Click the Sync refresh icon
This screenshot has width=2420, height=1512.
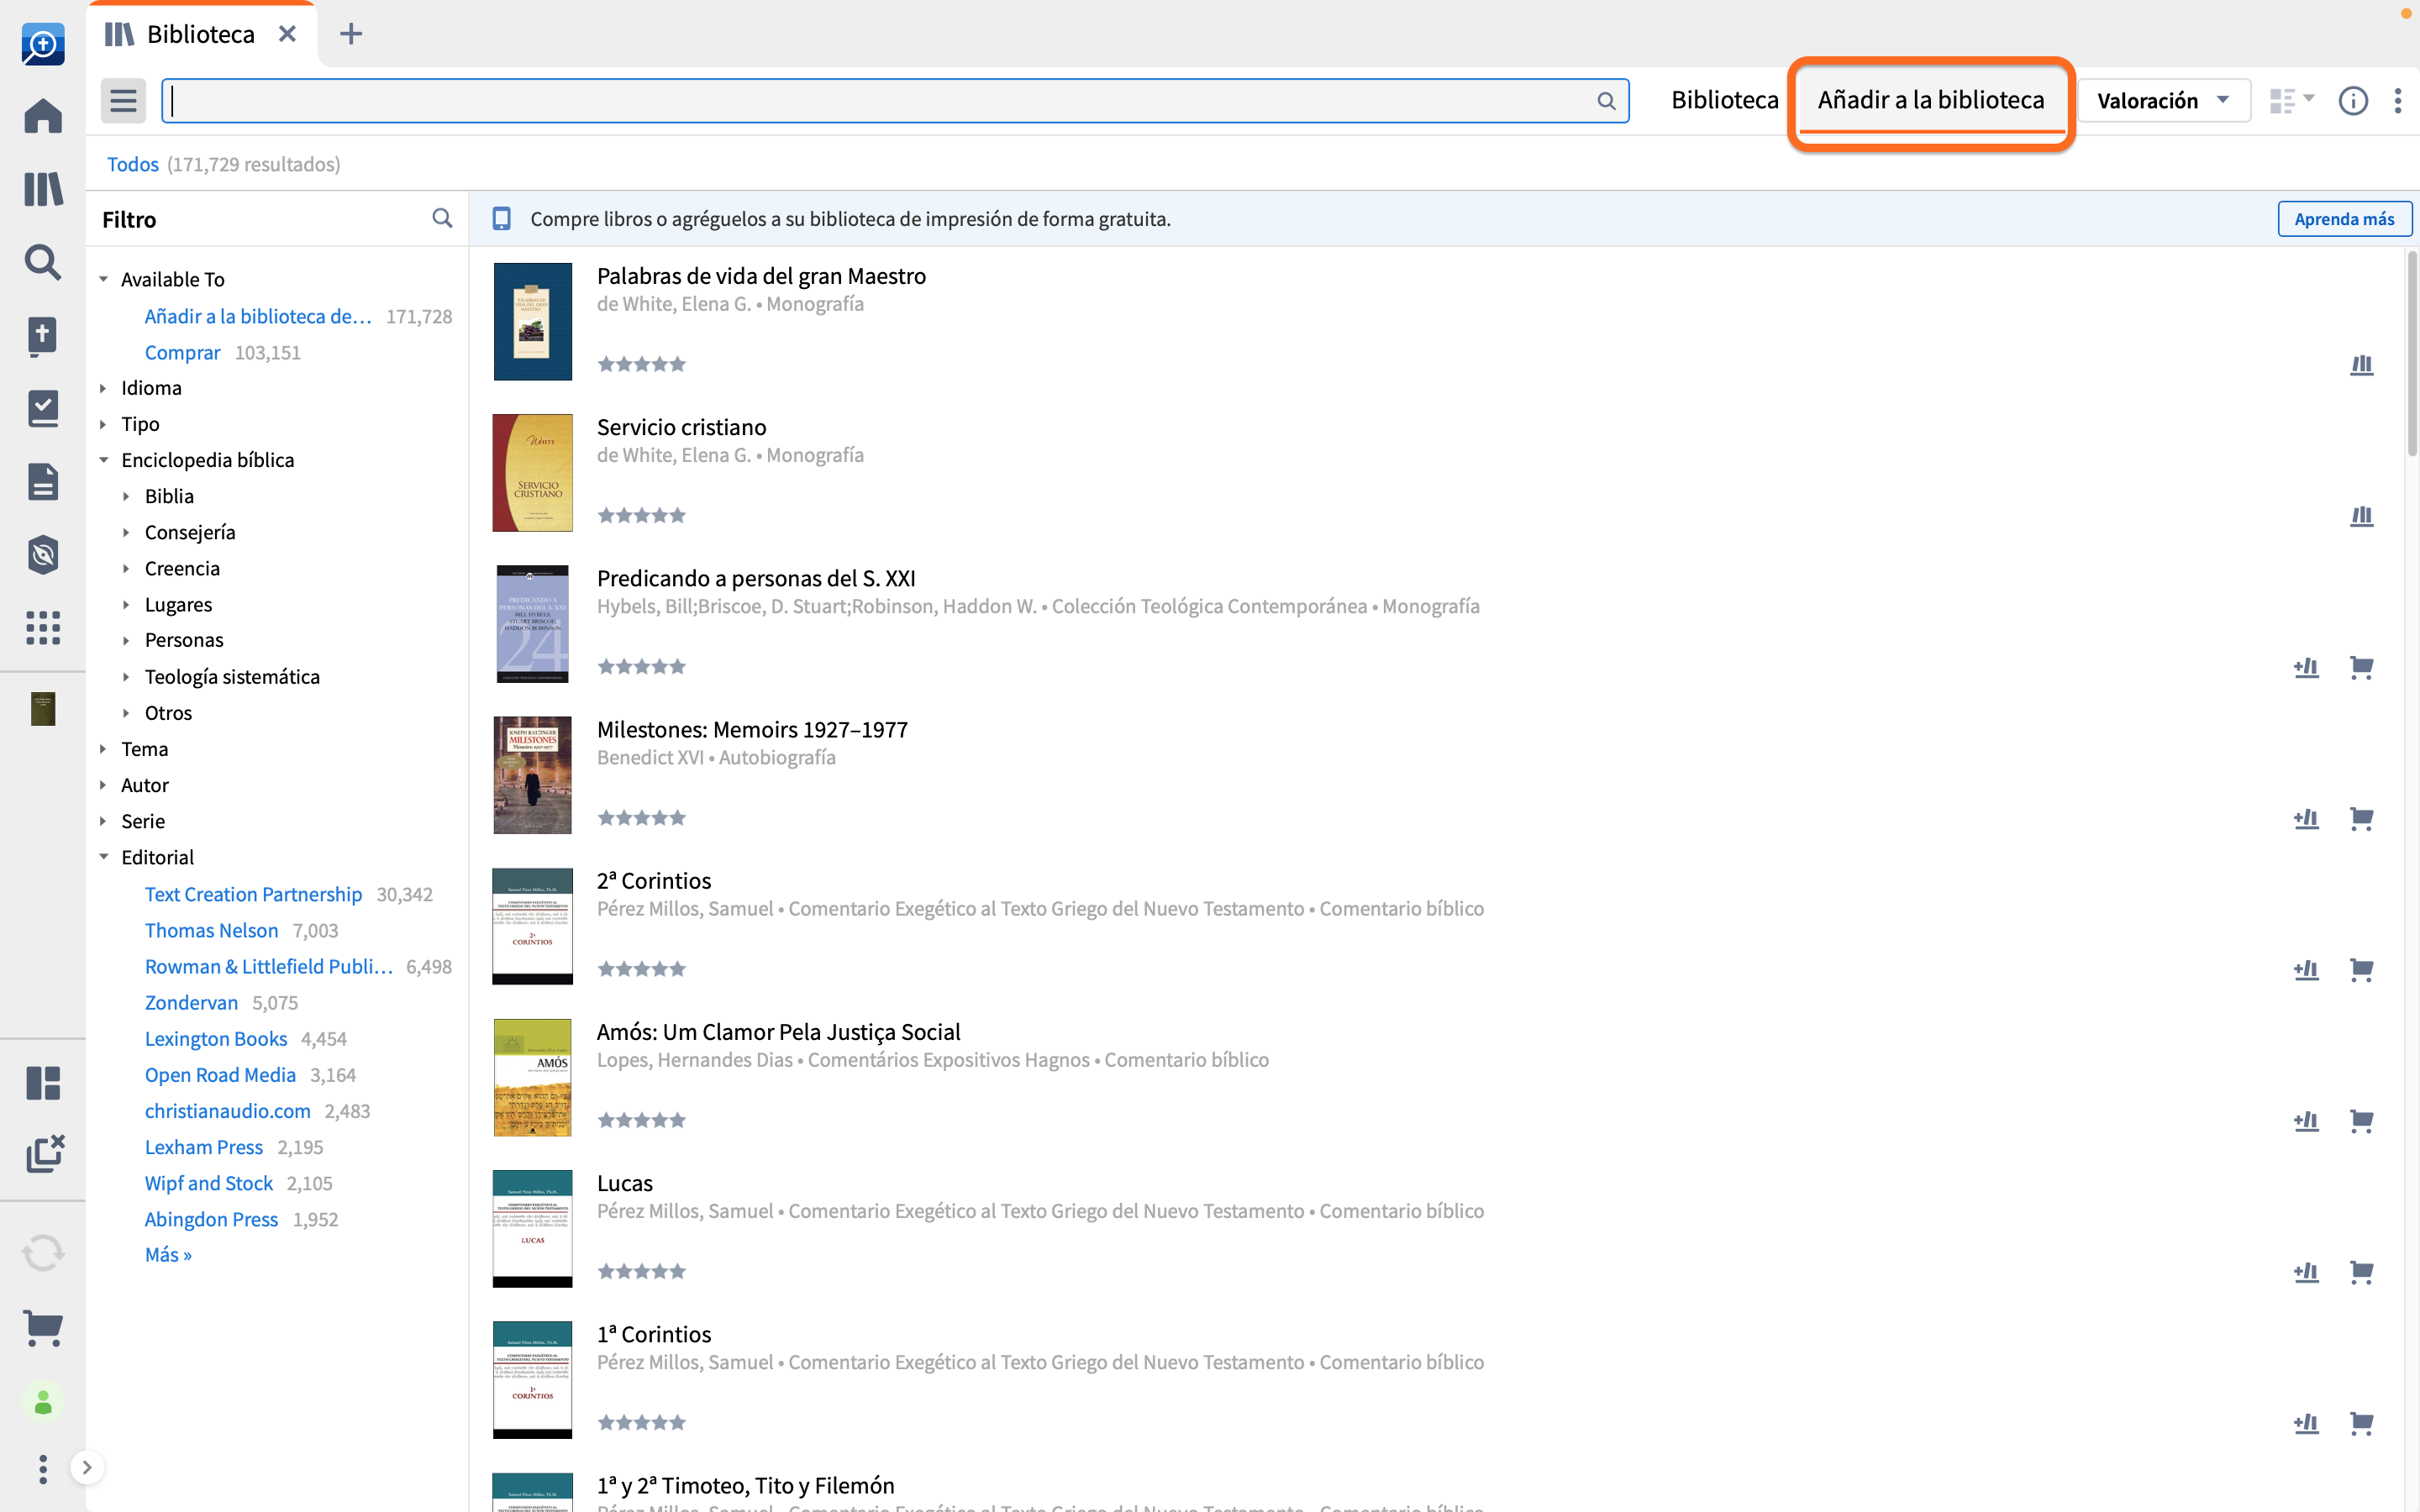click(43, 1253)
